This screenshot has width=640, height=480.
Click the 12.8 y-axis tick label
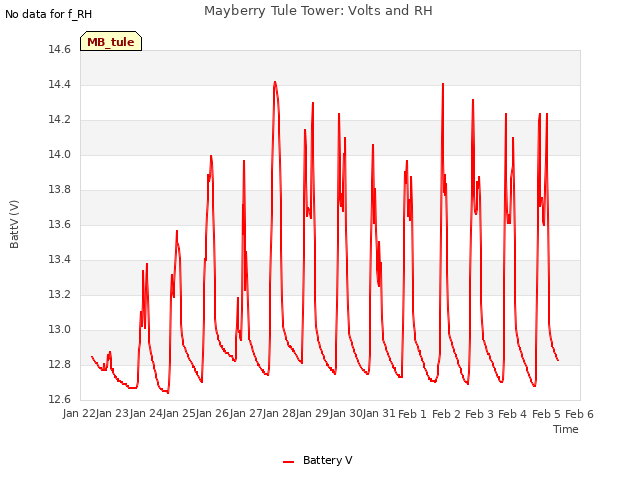pyautogui.click(x=60, y=364)
